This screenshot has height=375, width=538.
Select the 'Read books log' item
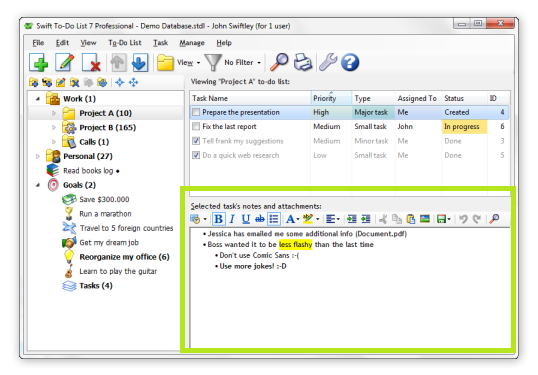point(88,171)
